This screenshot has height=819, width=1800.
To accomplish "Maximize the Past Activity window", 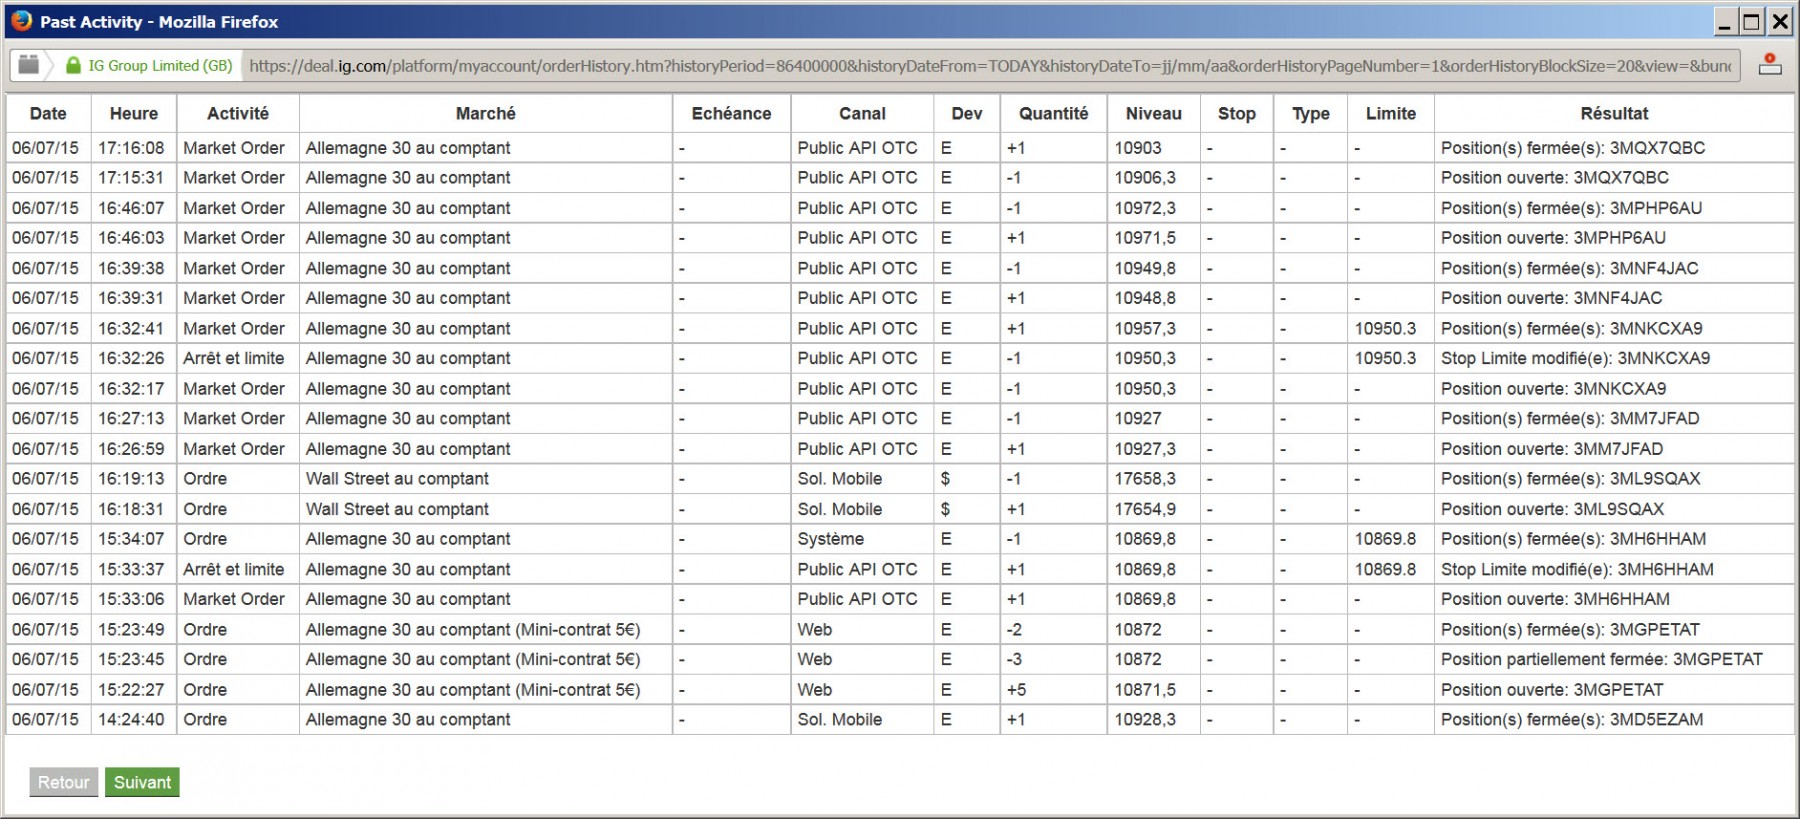I will pyautogui.click(x=1752, y=21).
